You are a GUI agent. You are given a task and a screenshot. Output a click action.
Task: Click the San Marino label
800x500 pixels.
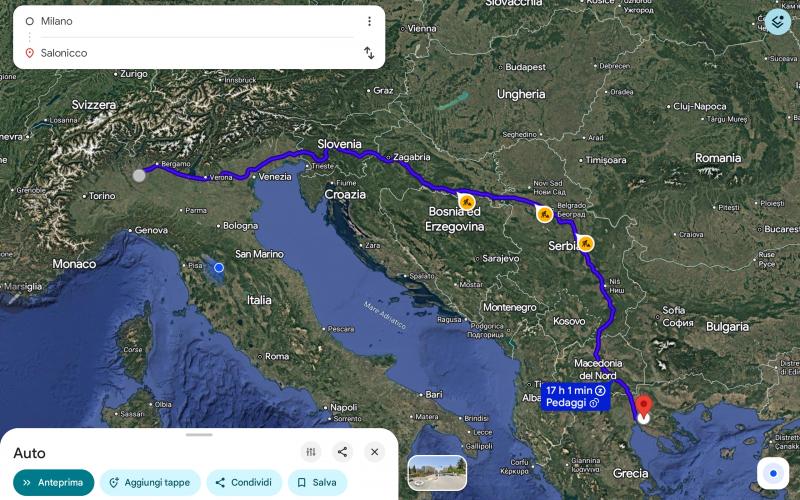tap(259, 254)
